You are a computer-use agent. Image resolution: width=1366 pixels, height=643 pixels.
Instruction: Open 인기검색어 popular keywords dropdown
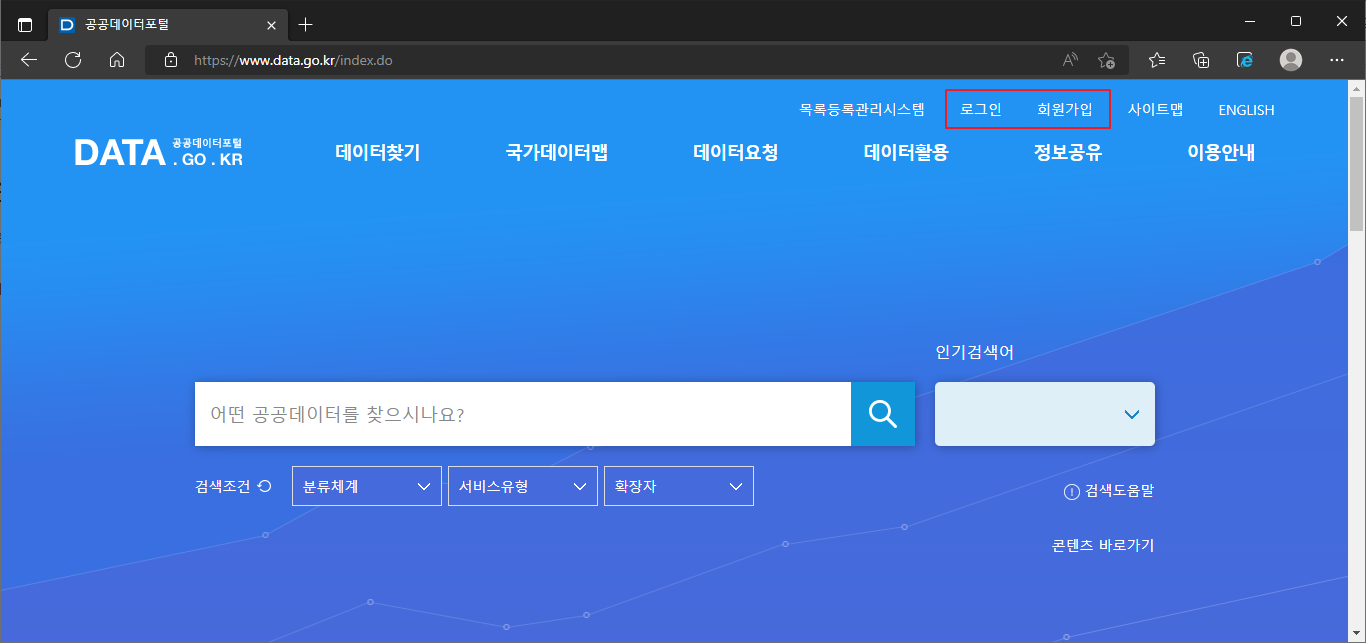(1045, 414)
